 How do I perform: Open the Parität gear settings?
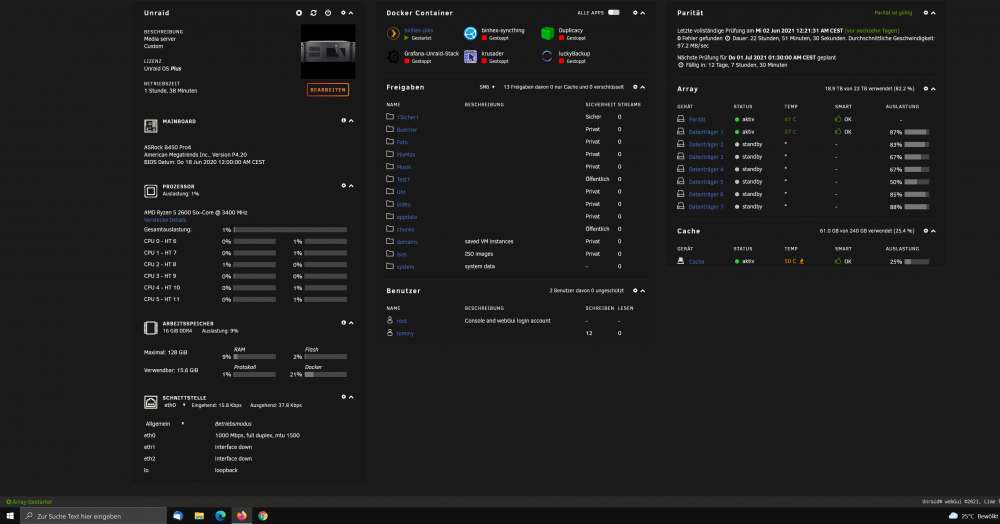click(925, 13)
